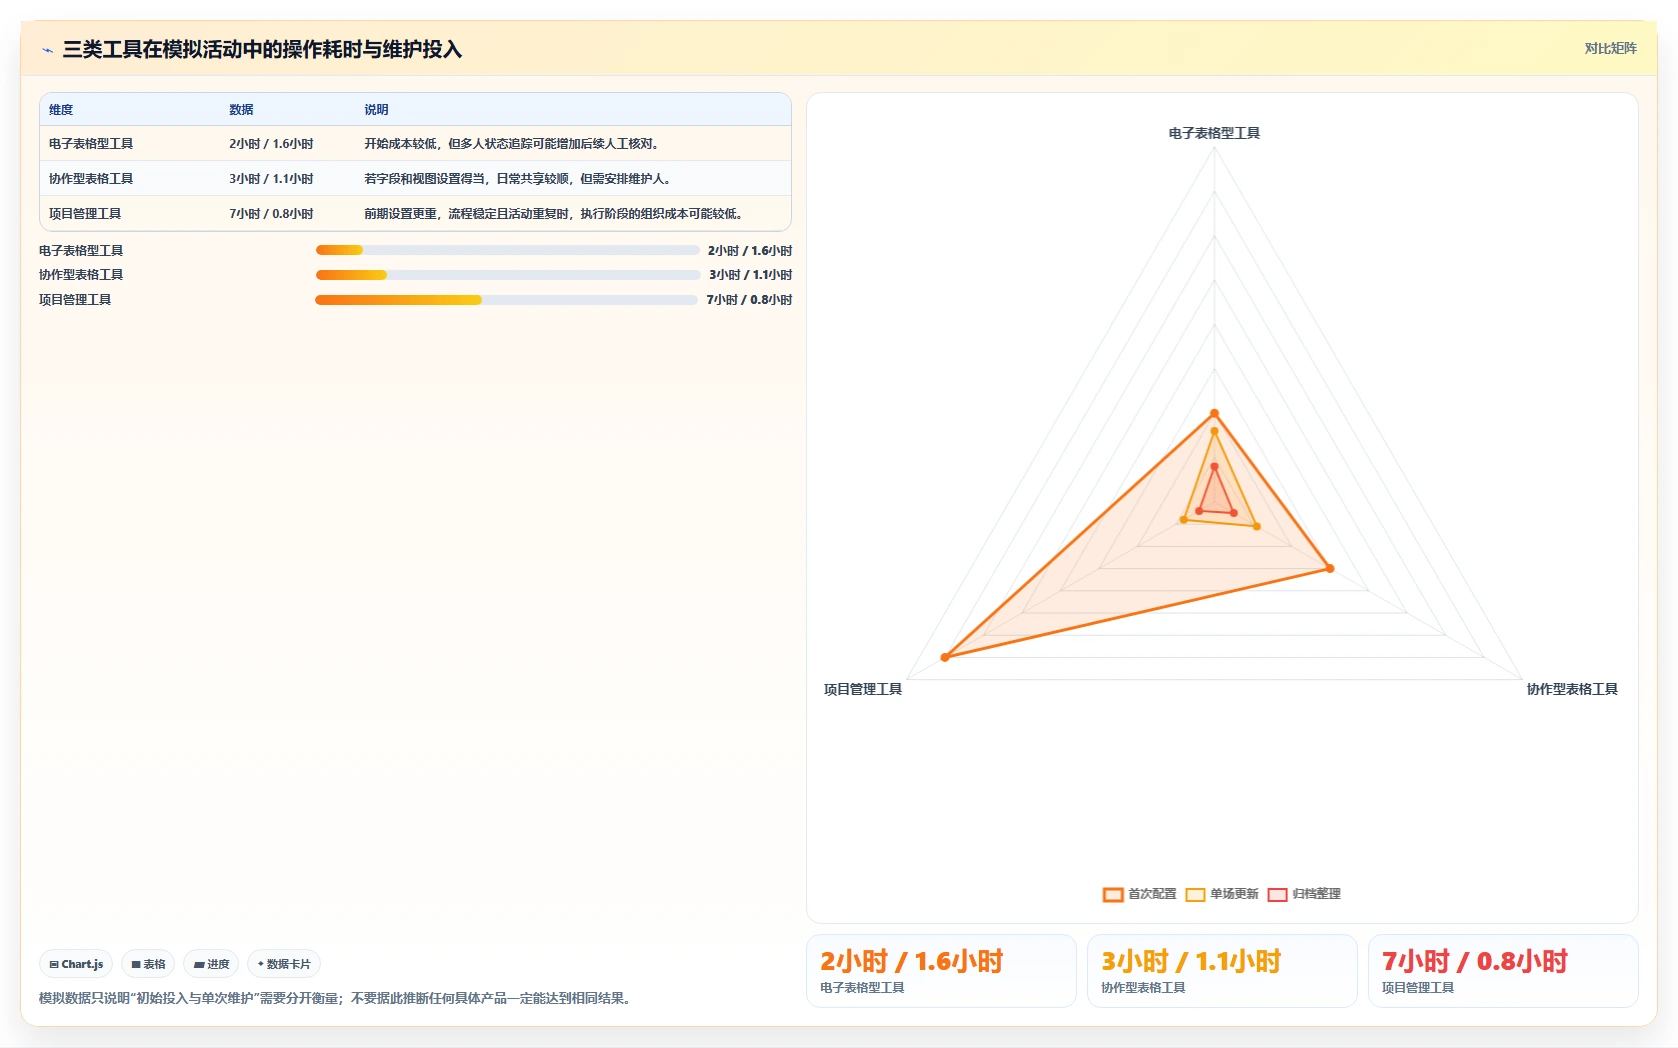Viewport: 1678px width, 1048px height.
Task: Click the 归档整理 red legend swatch
Action: point(1277,894)
